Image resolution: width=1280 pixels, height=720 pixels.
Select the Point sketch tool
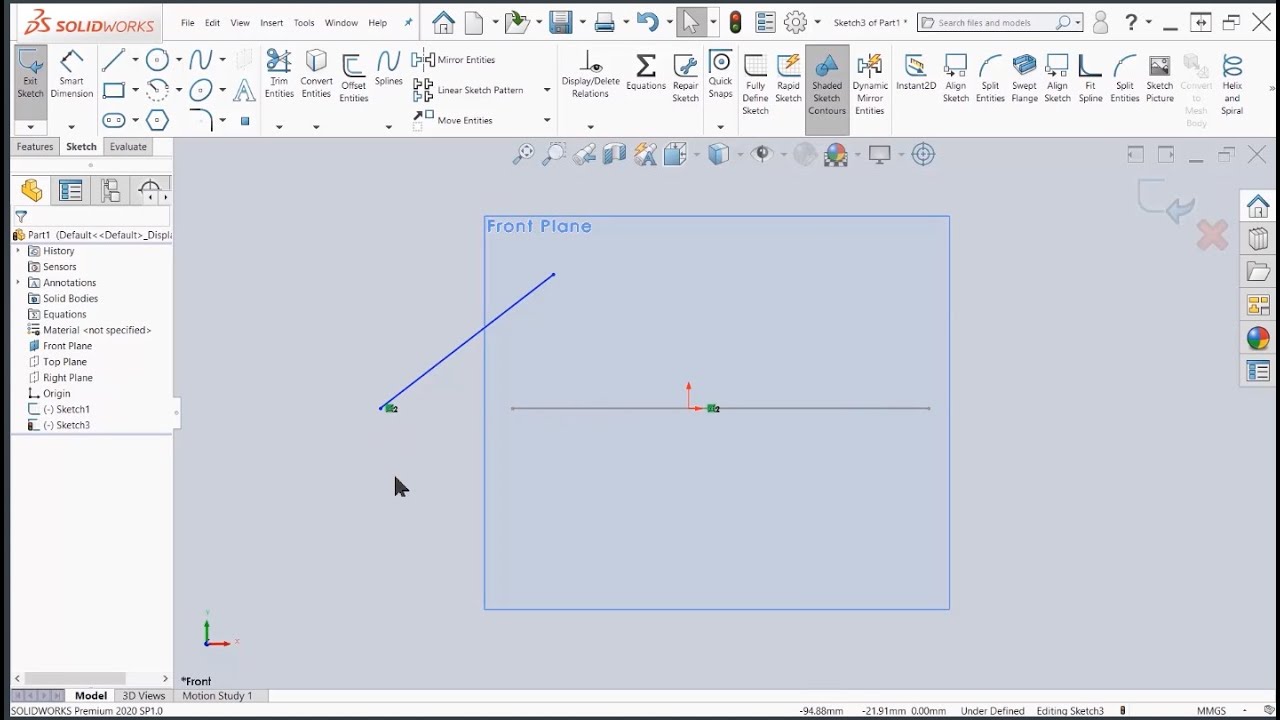(245, 121)
